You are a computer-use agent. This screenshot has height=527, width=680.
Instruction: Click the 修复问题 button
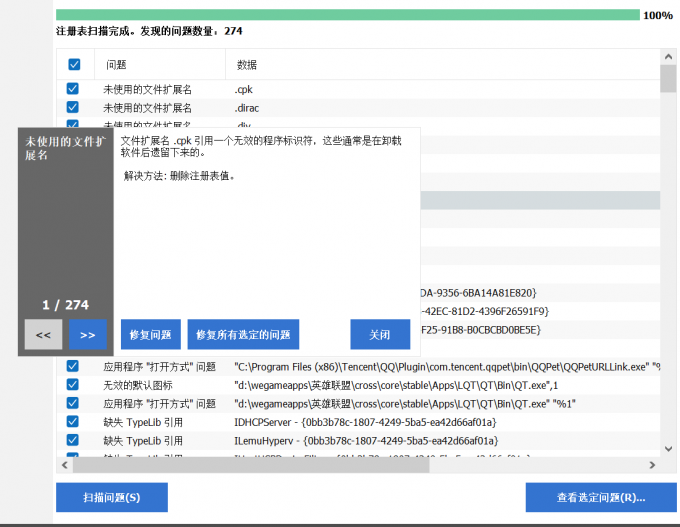pyautogui.click(x=150, y=334)
